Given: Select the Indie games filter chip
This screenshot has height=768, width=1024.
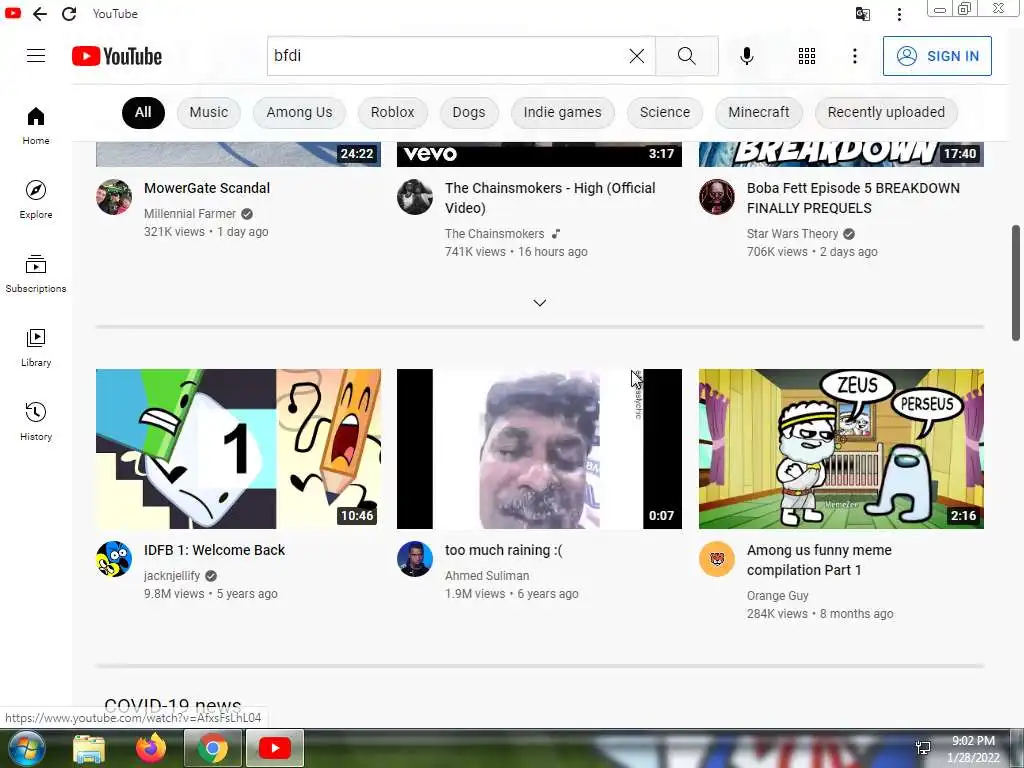Looking at the screenshot, I should coord(562,112).
